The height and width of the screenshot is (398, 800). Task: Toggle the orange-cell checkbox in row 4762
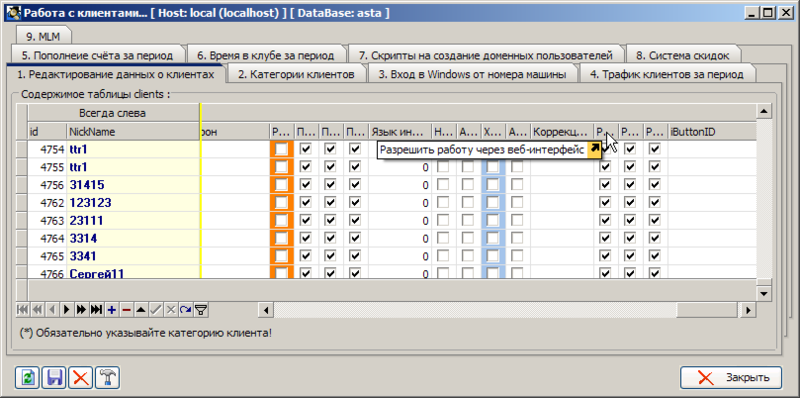(281, 203)
